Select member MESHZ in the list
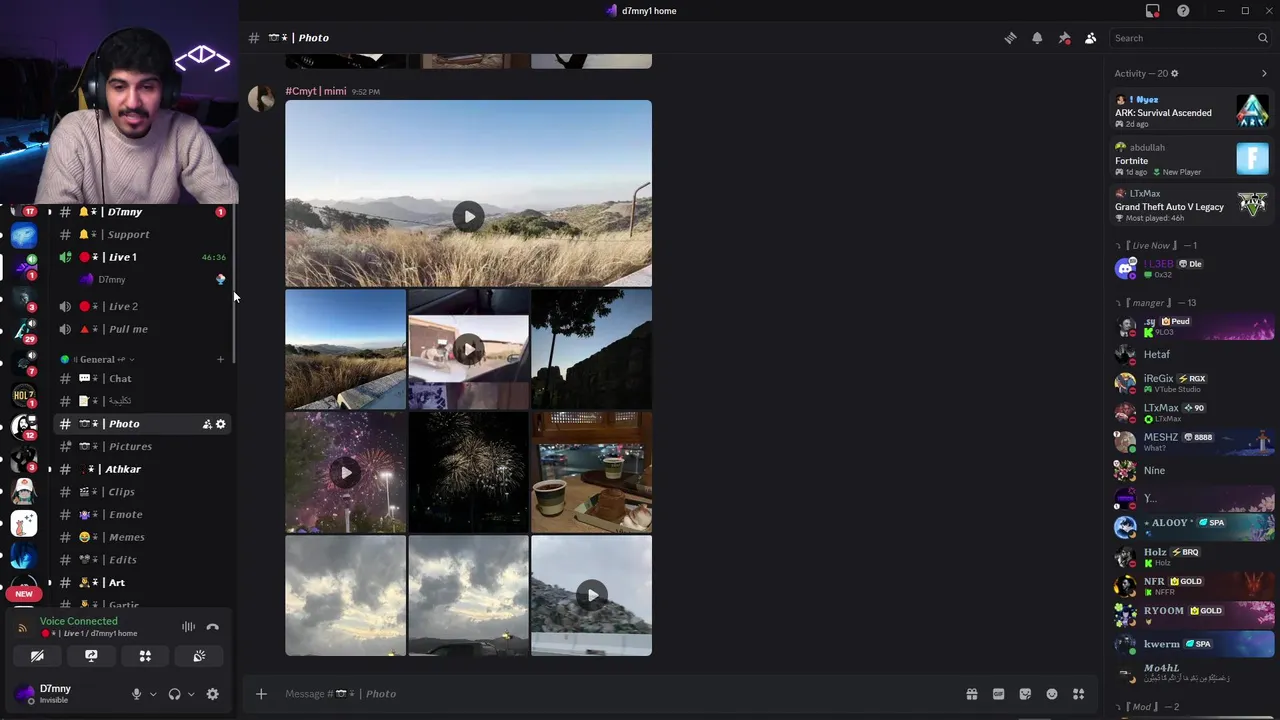Viewport: 1280px width, 720px height. point(1192,441)
